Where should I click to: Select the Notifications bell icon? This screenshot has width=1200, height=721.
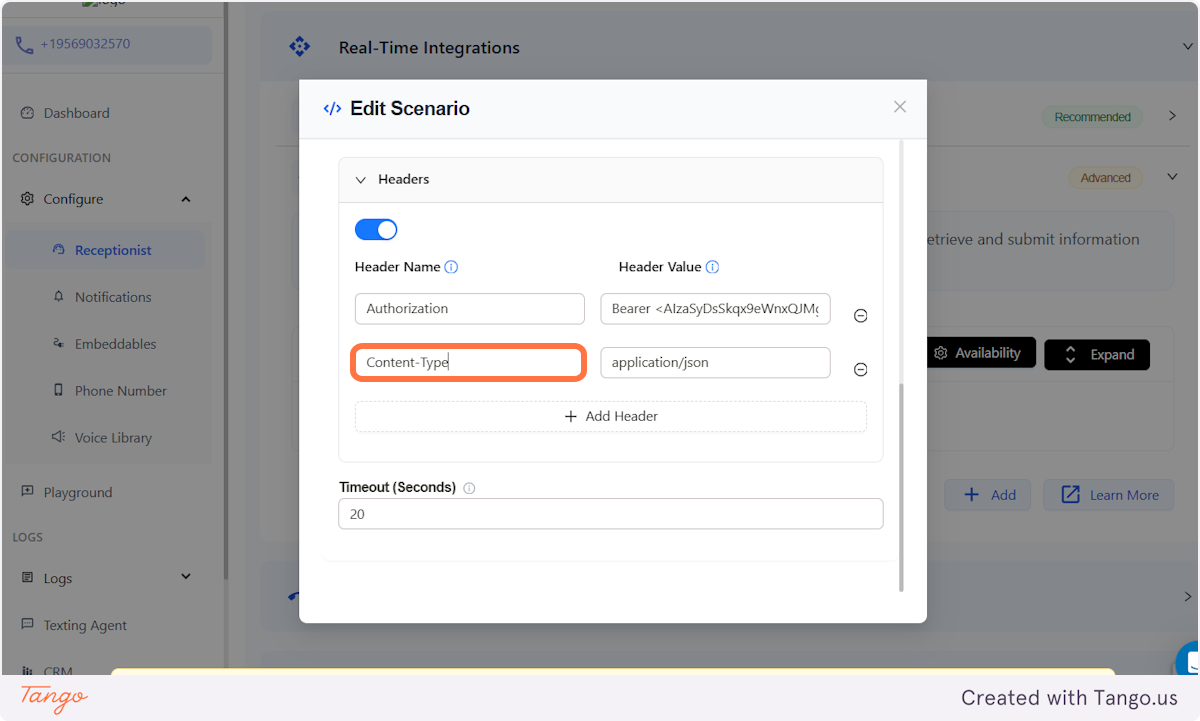58,296
